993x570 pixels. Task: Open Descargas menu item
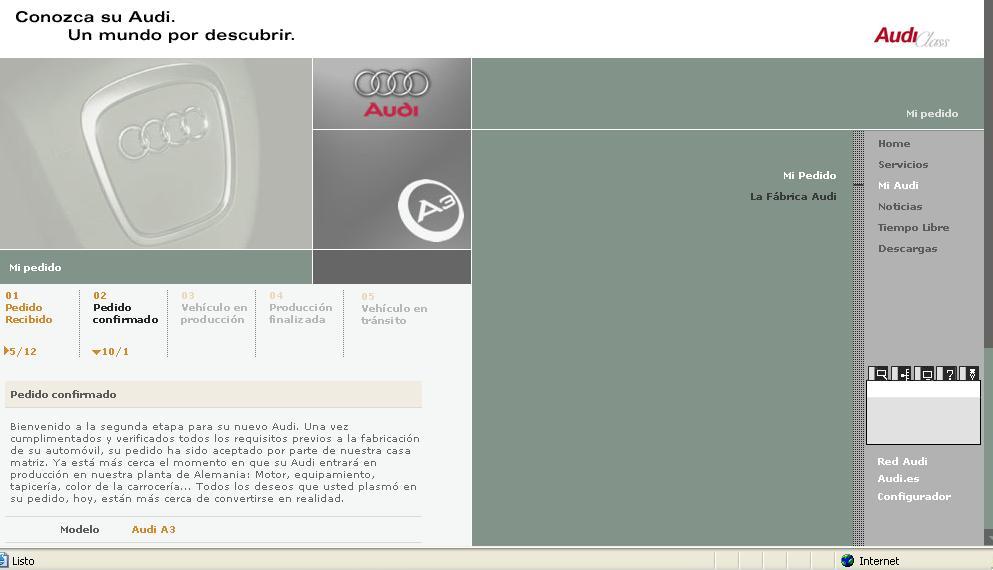click(908, 248)
